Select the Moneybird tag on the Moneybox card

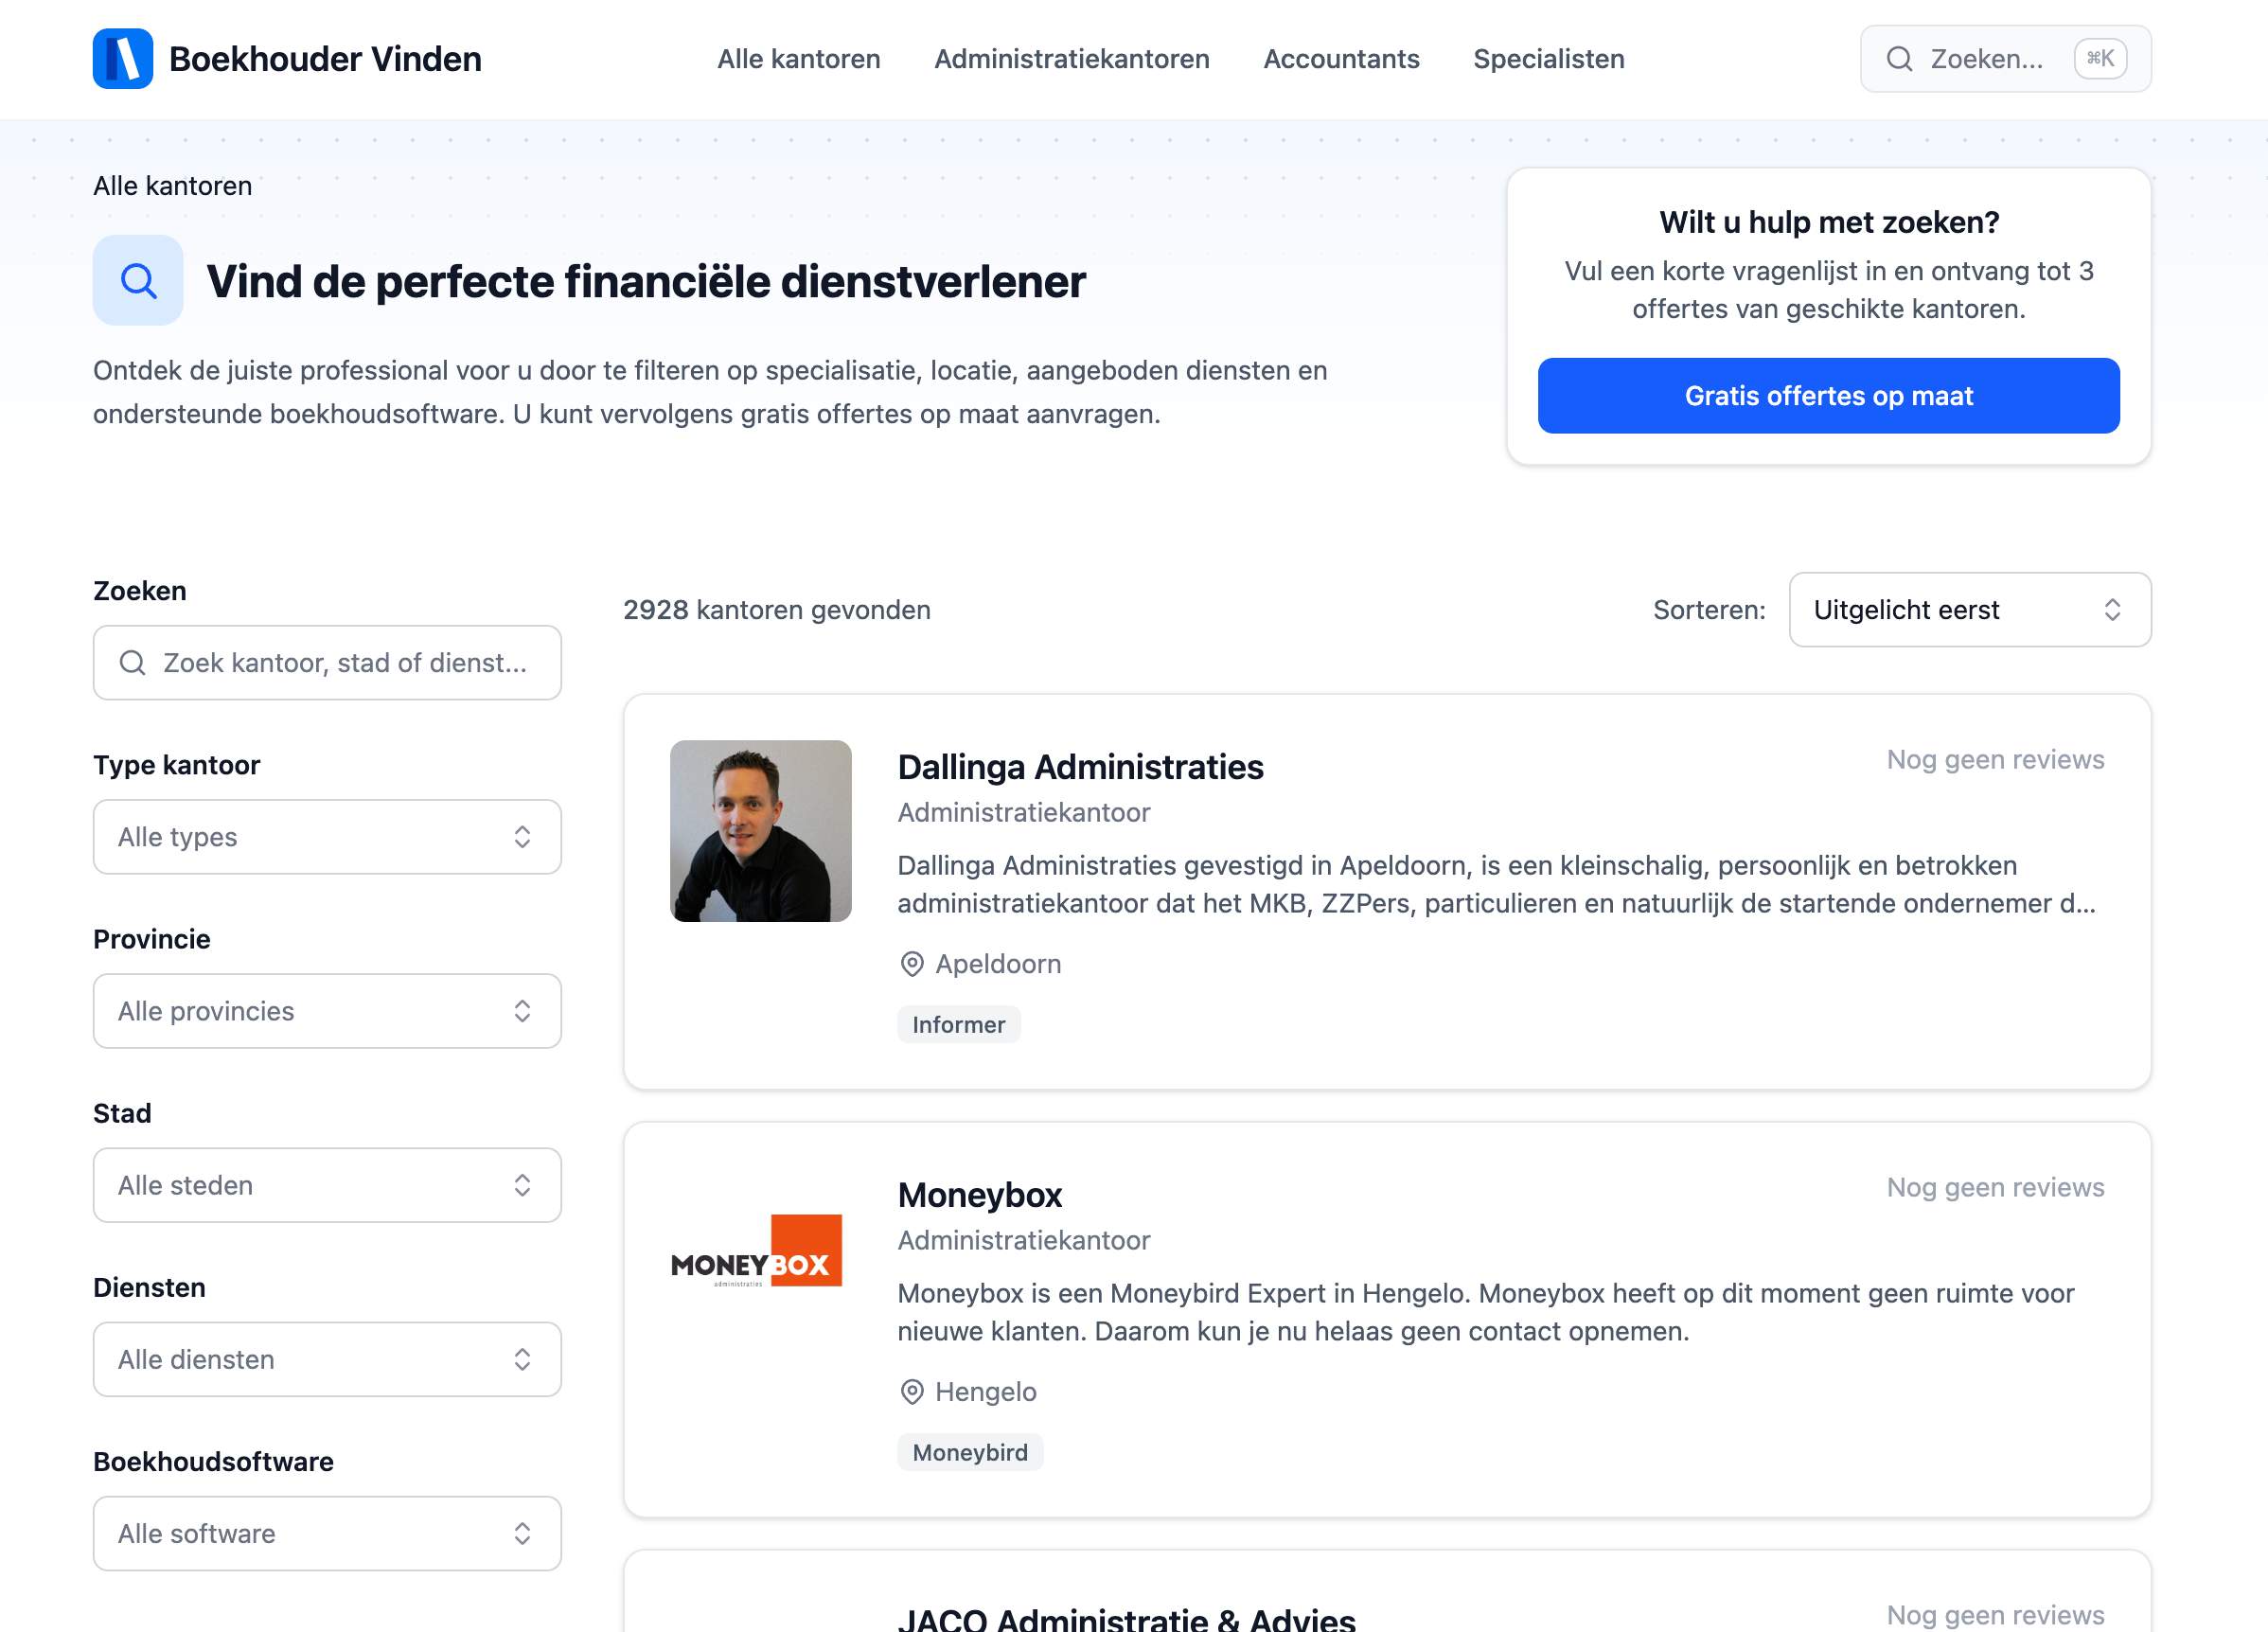tap(969, 1452)
